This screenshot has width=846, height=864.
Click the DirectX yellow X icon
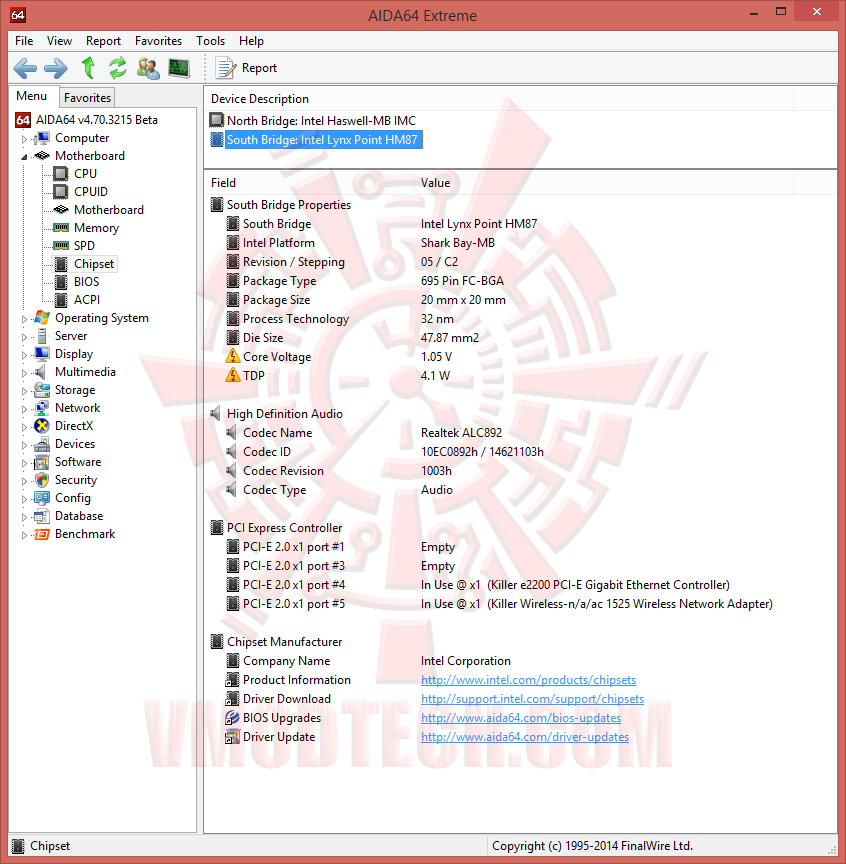[42, 426]
